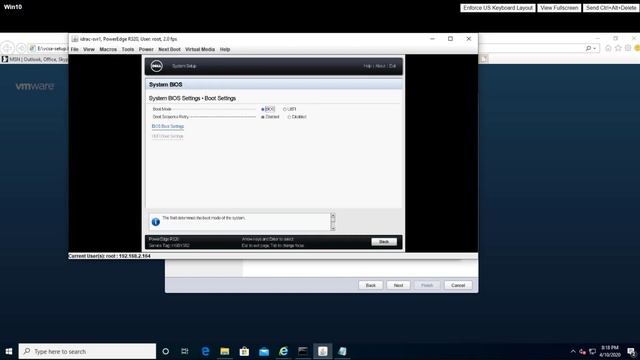
Task: Open Internet Explorer favorites star
Action: click(618, 48)
